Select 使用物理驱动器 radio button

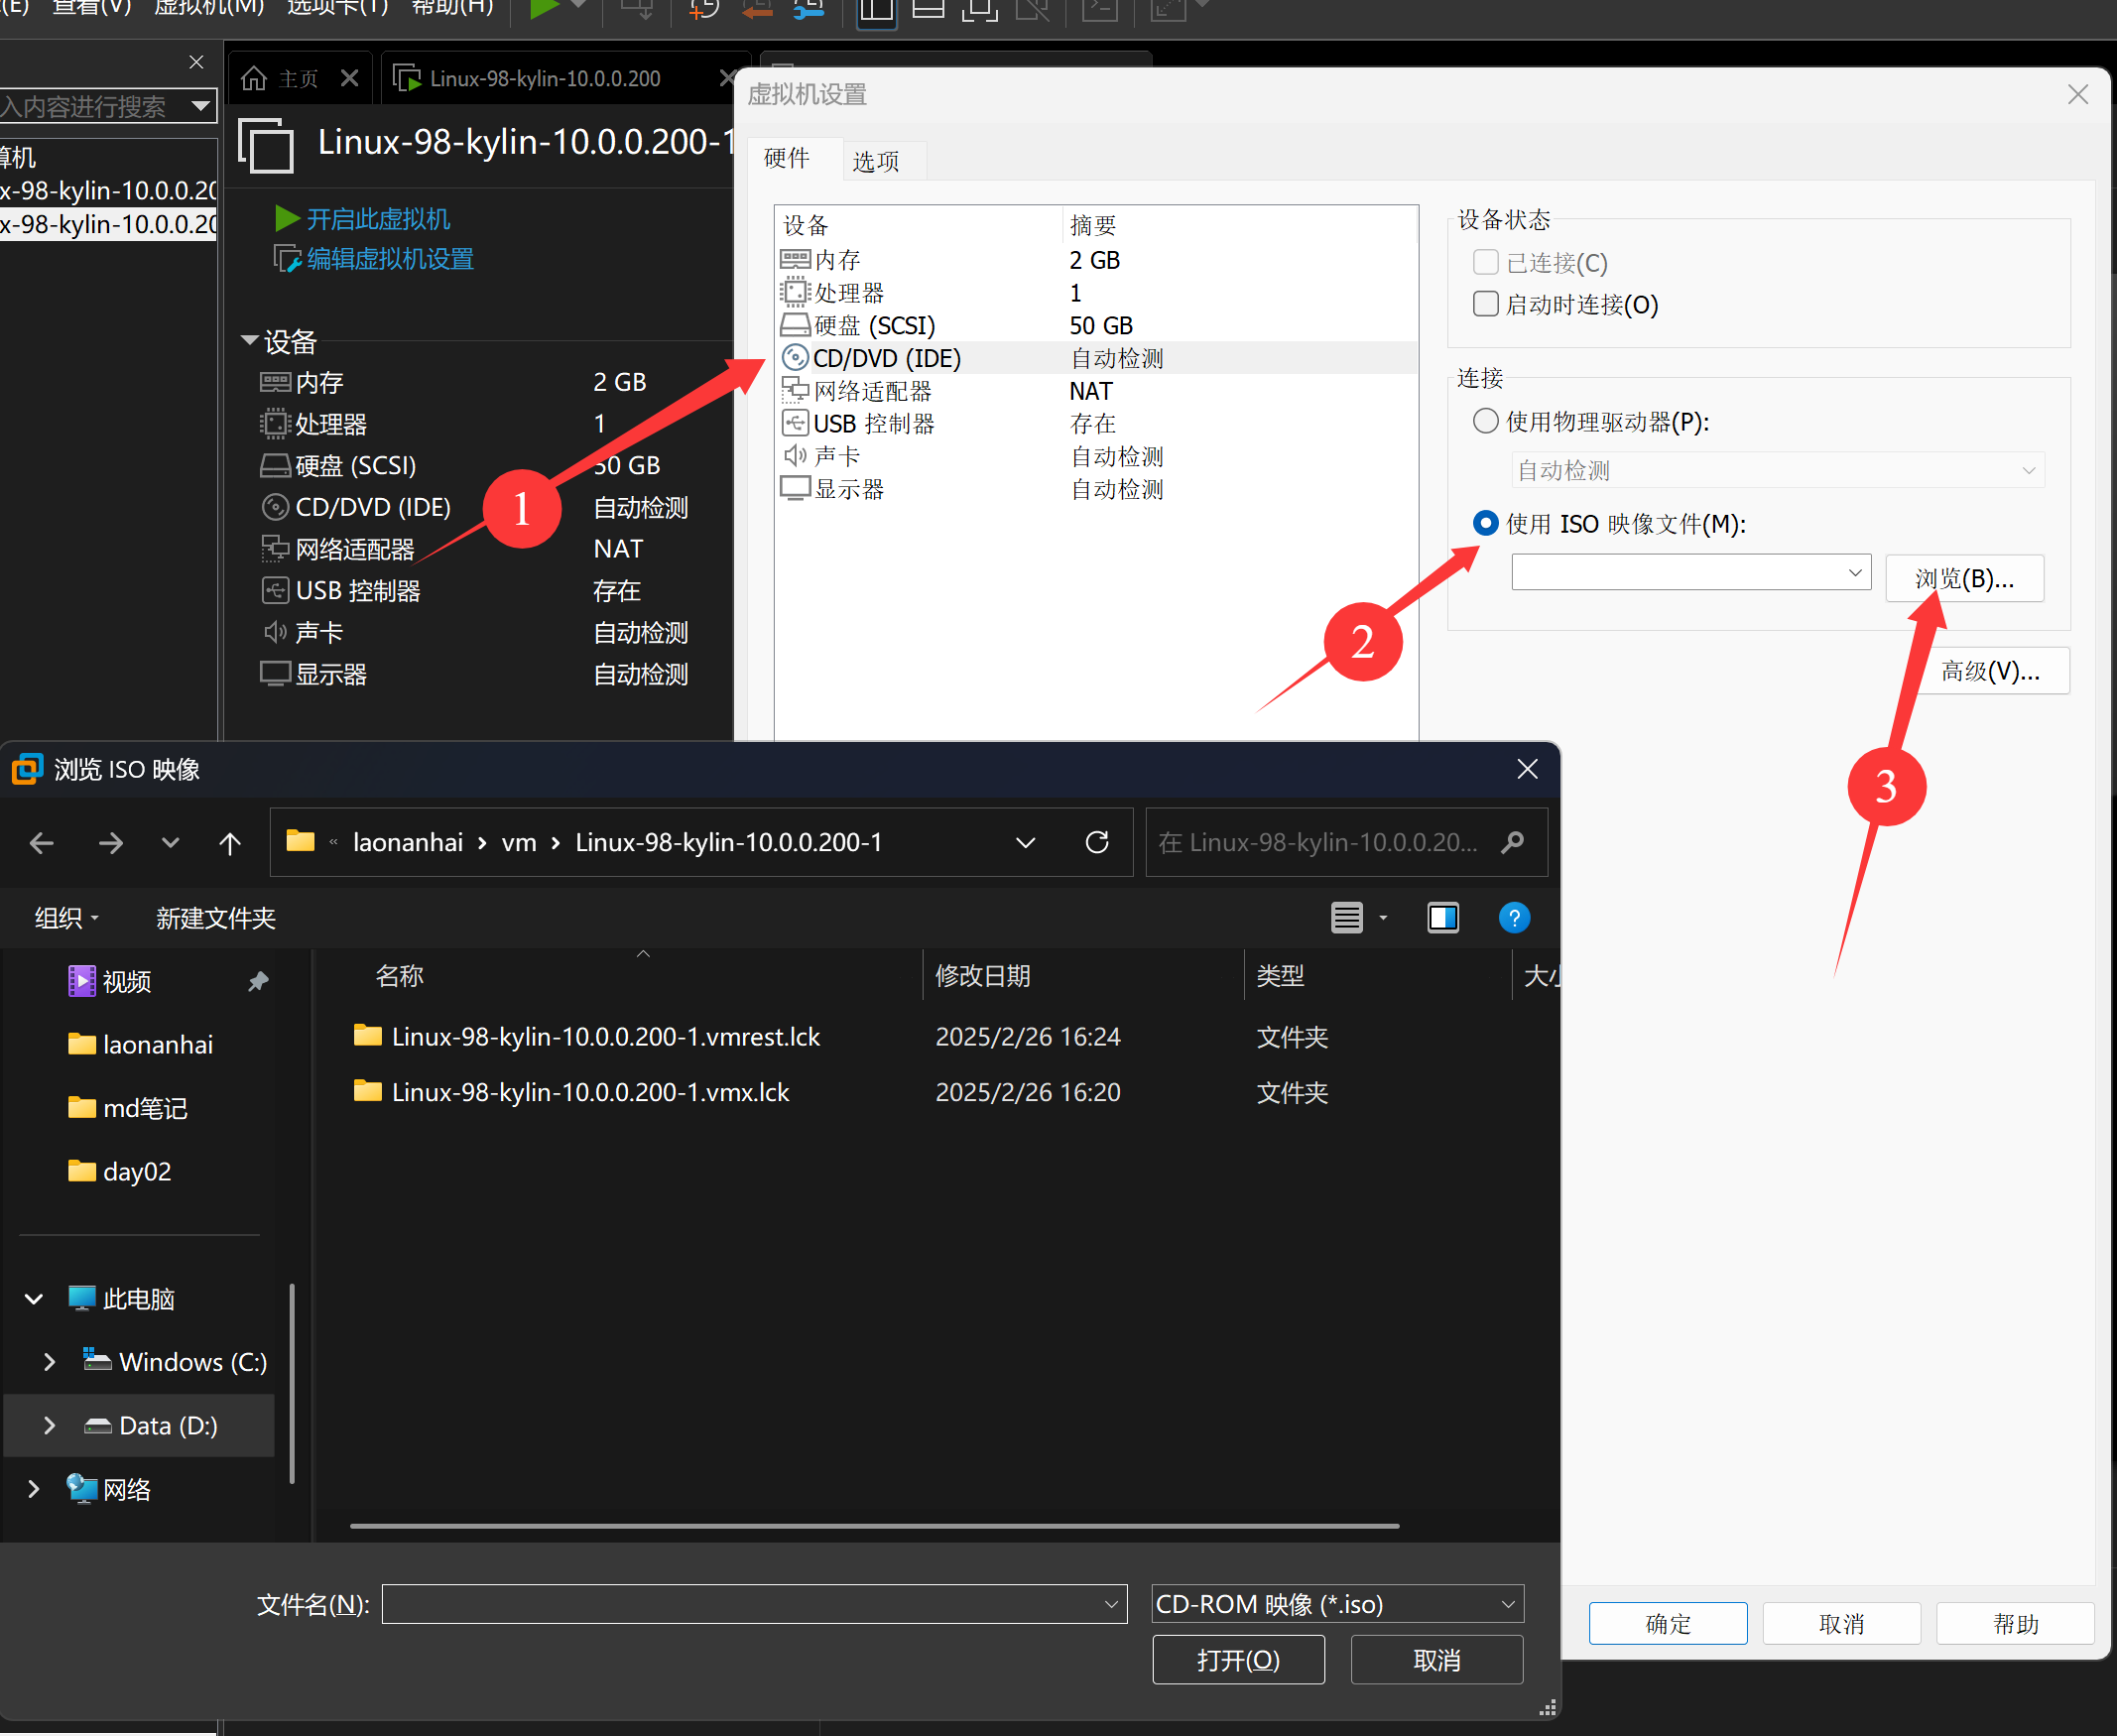tap(1486, 421)
